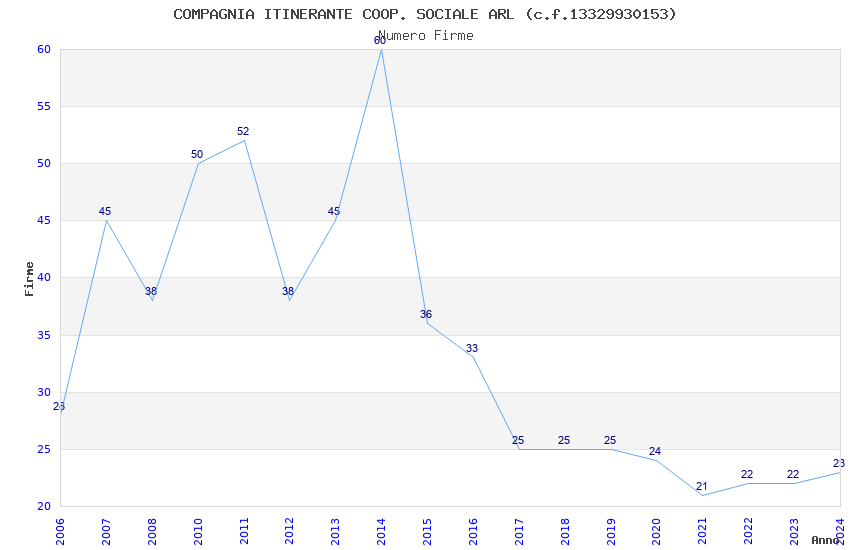Click the data label 38 for year 2008
Viewport: 850px width, 550px height.
(151, 291)
